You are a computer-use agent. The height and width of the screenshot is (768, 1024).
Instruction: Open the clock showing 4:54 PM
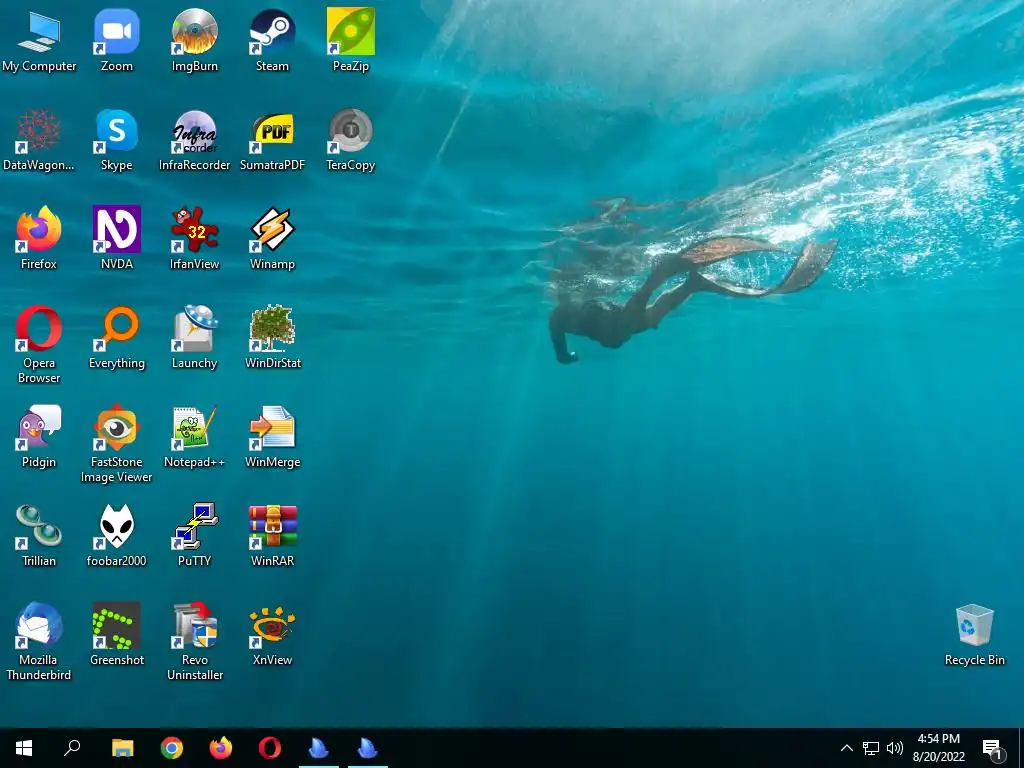(938, 748)
